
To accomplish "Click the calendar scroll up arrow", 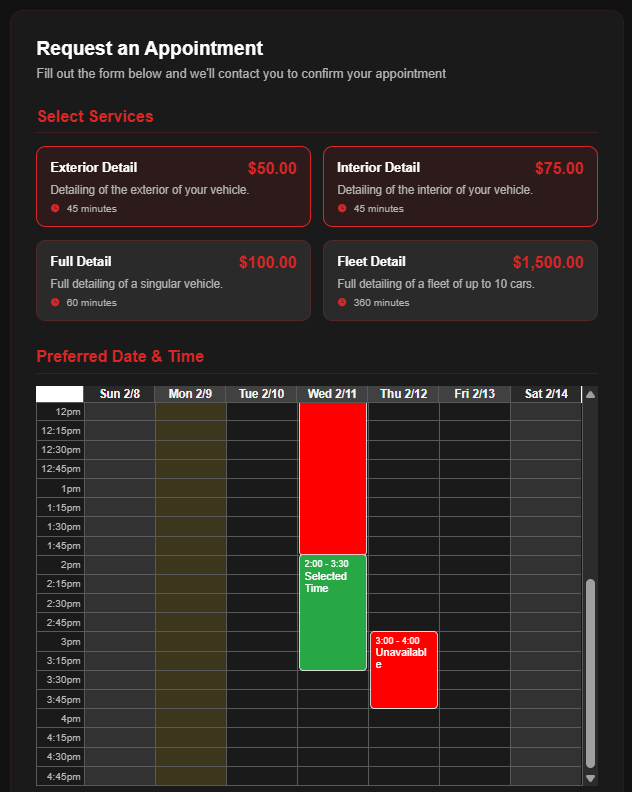I will pyautogui.click(x=590, y=394).
